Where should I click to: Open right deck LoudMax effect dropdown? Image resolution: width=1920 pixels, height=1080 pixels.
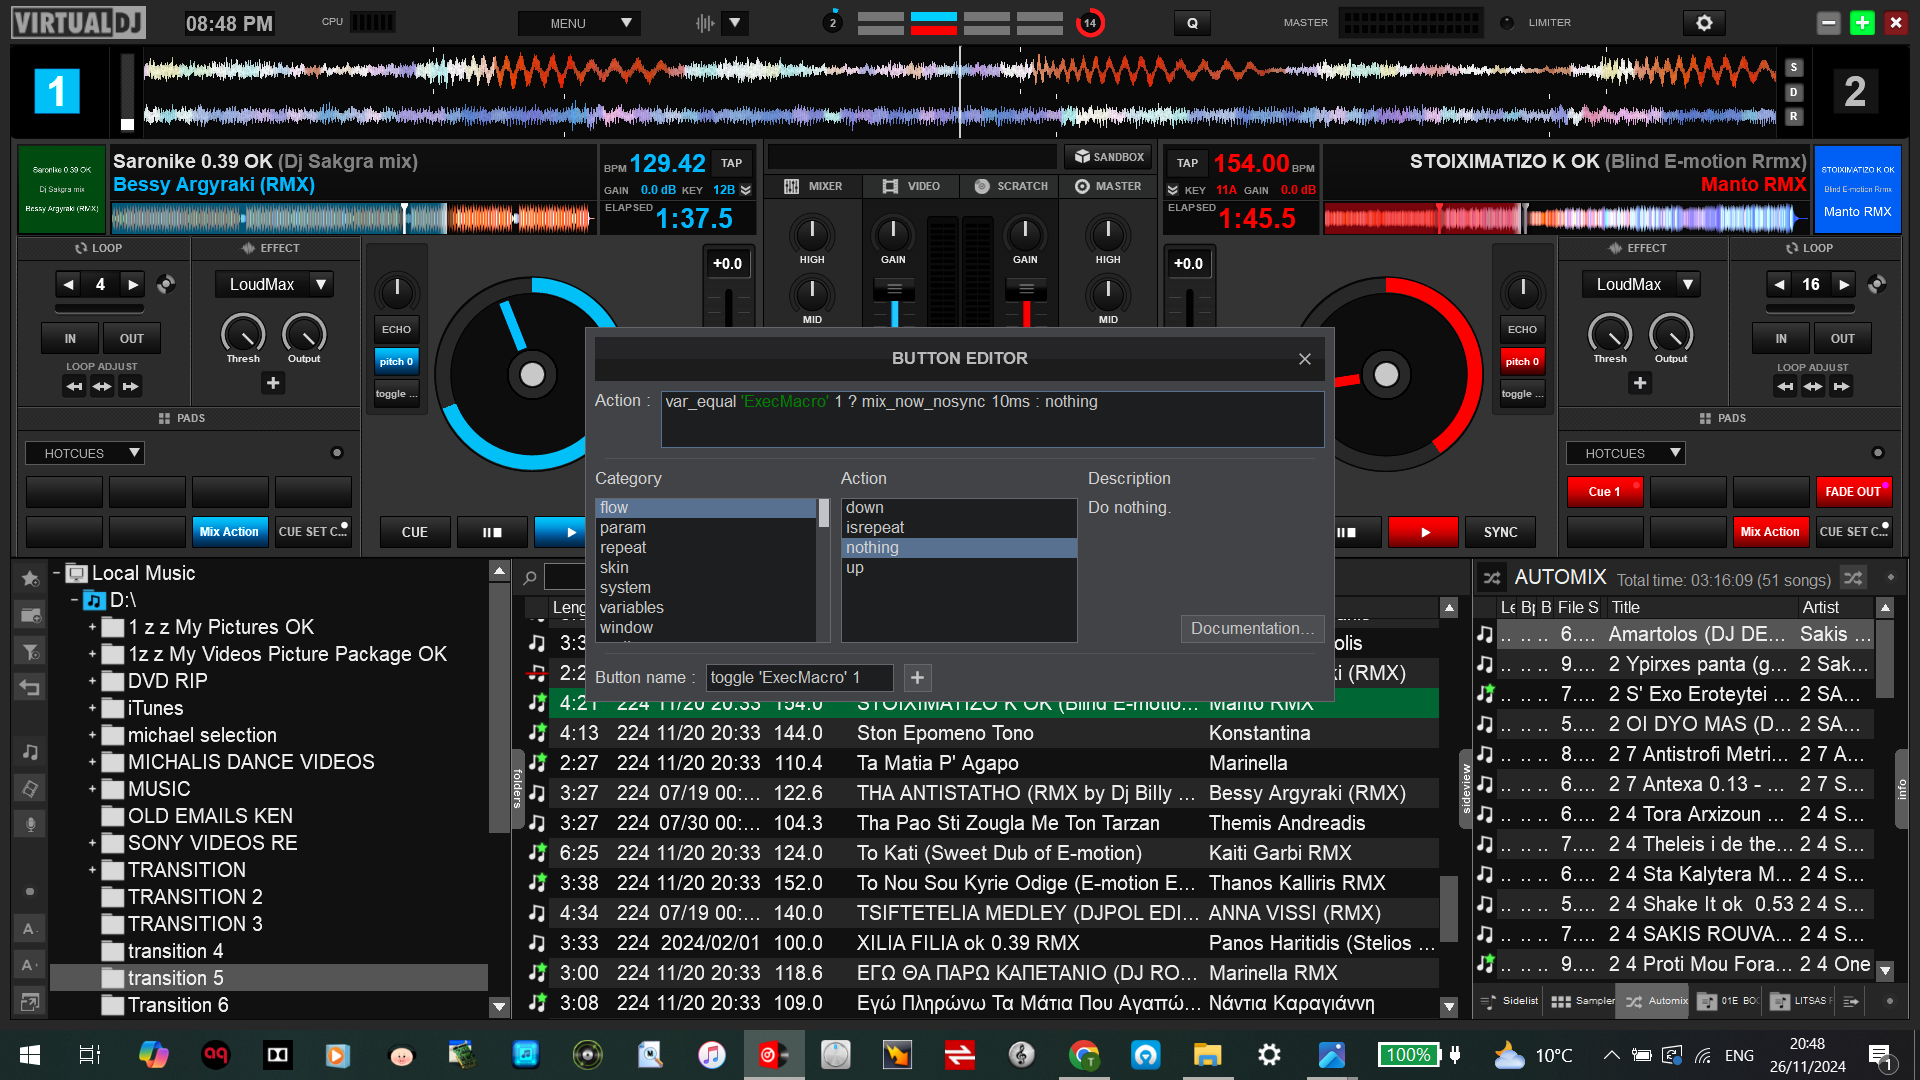1640,285
